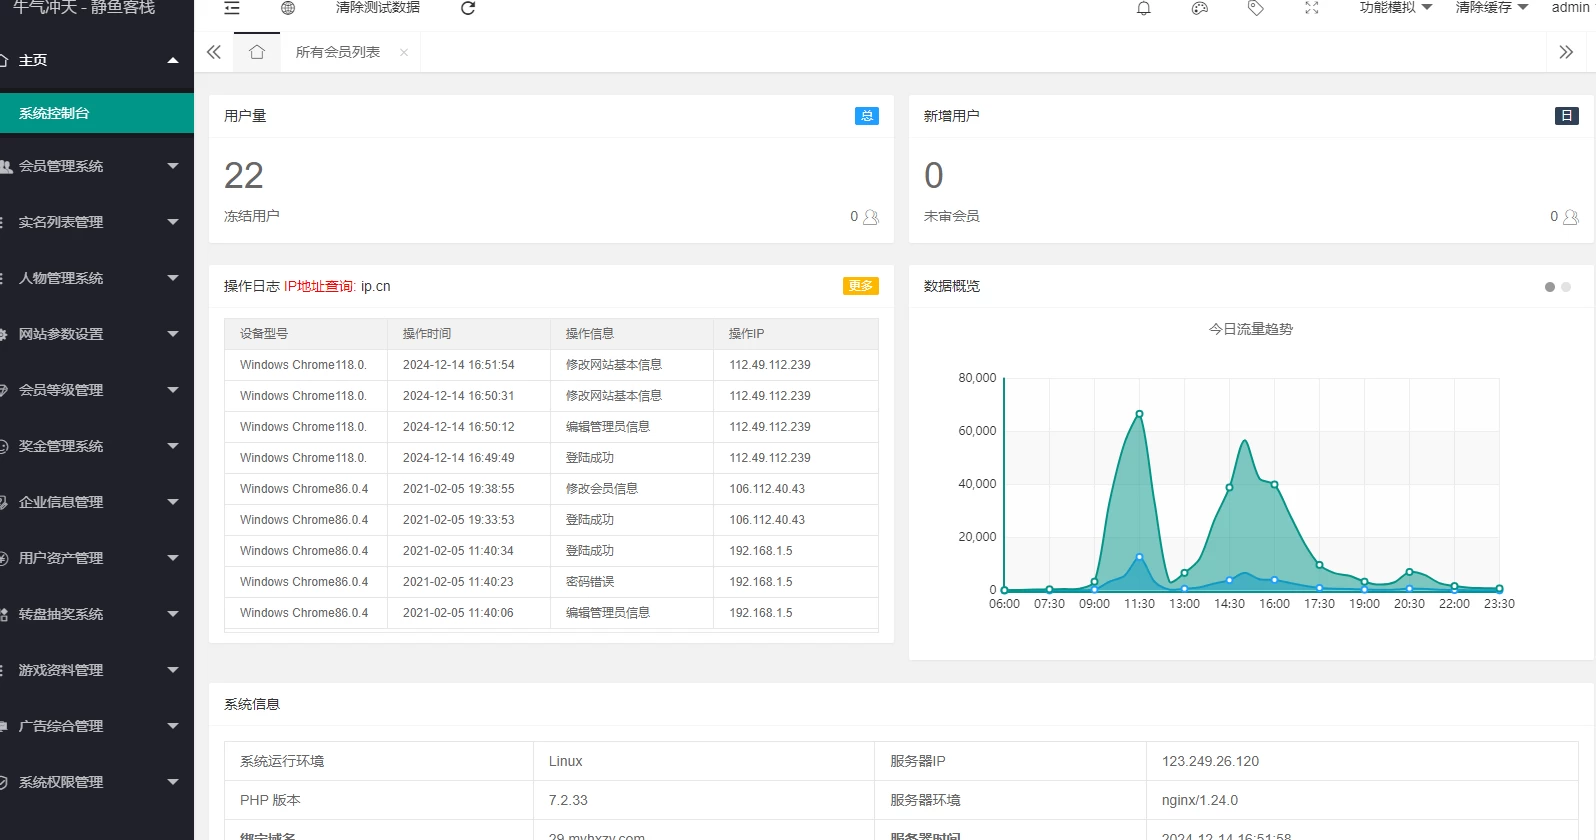Open the notification bell
This screenshot has height=840, width=1596.
pyautogui.click(x=1144, y=8)
